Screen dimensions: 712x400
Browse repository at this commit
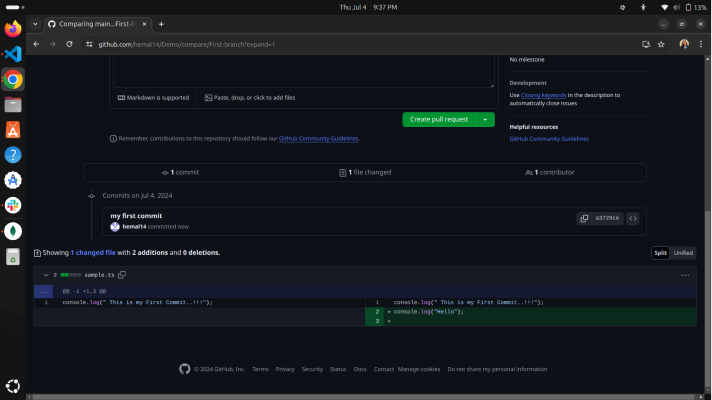(x=633, y=218)
